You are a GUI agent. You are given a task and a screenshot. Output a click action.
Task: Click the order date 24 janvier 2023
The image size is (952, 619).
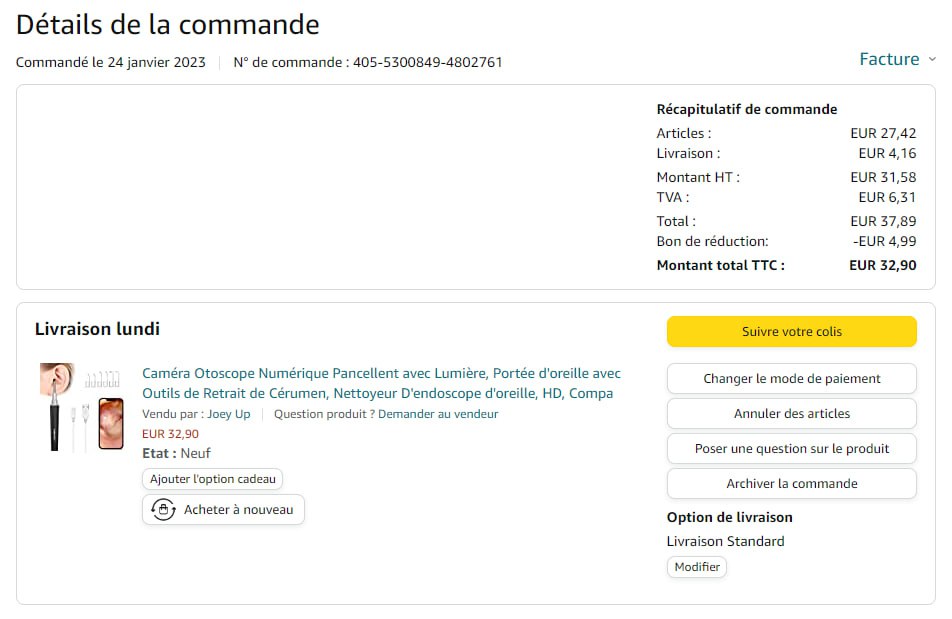[x=156, y=63]
